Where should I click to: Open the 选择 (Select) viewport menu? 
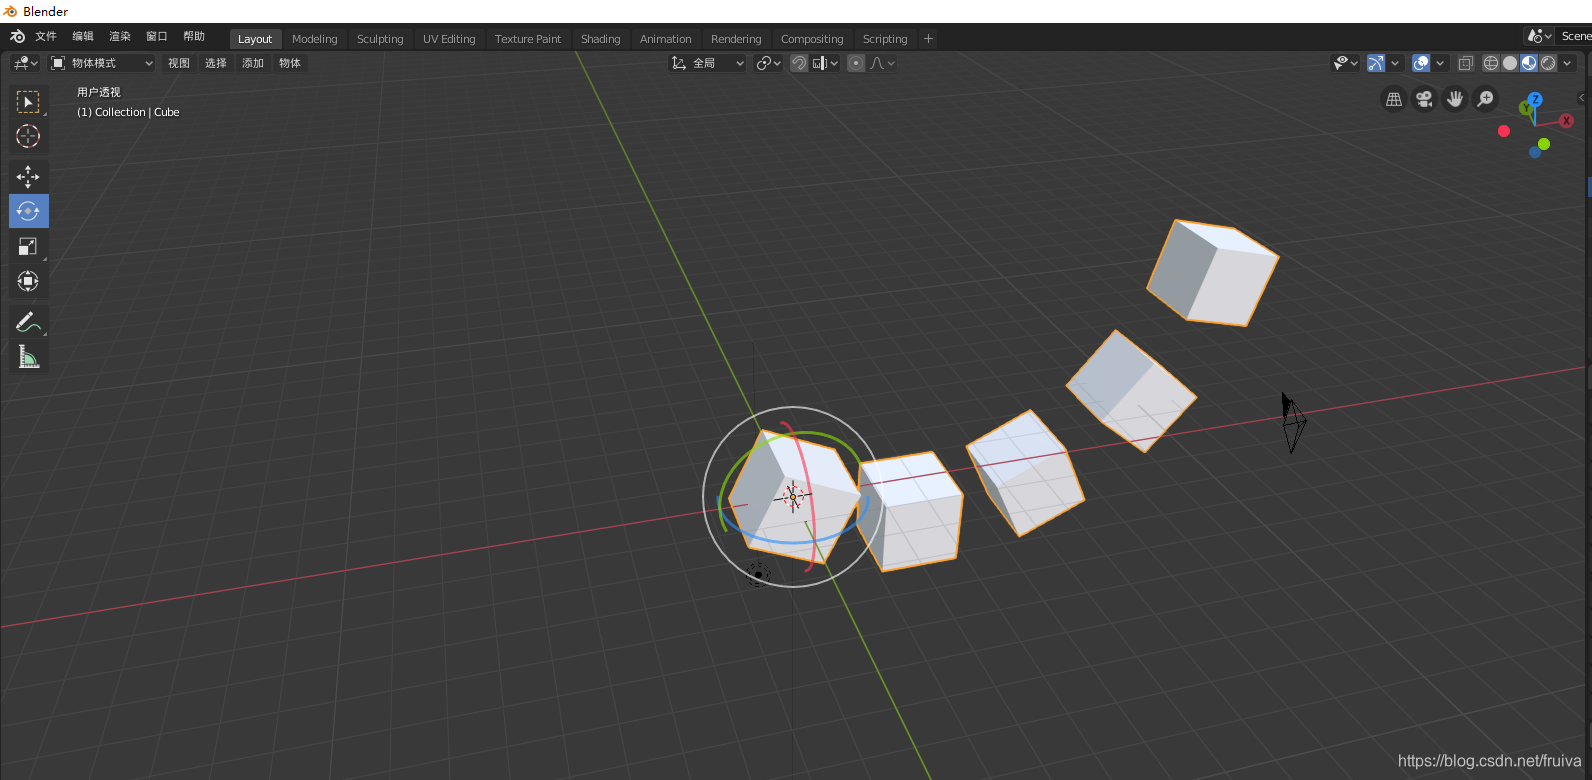[216, 63]
